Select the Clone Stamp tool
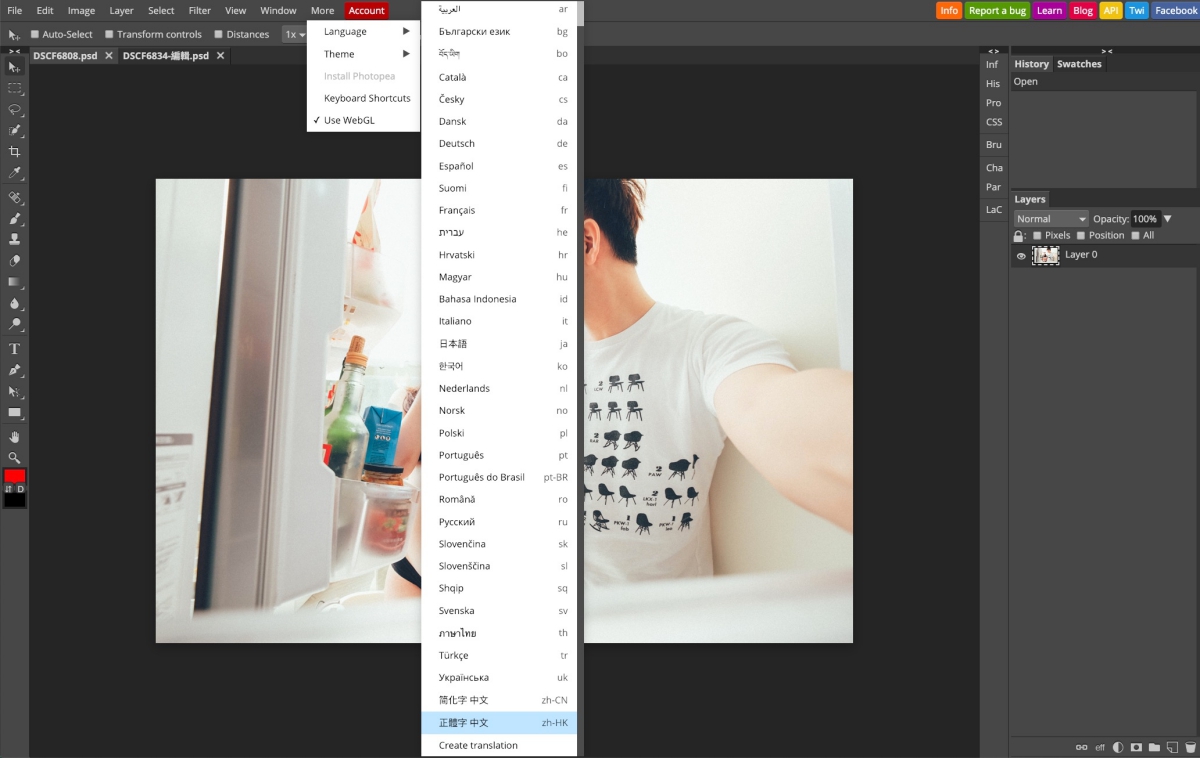Screen dimensions: 1200x758 pos(14,239)
